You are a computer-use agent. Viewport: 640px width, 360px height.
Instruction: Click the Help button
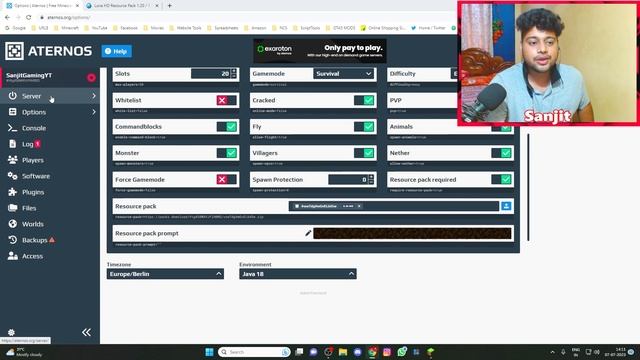coord(116,51)
